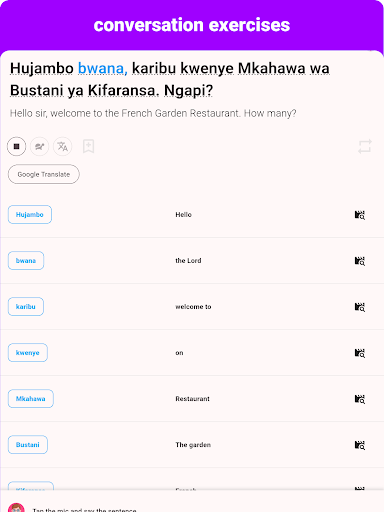Tap the Hujambo word chip

click(x=30, y=214)
